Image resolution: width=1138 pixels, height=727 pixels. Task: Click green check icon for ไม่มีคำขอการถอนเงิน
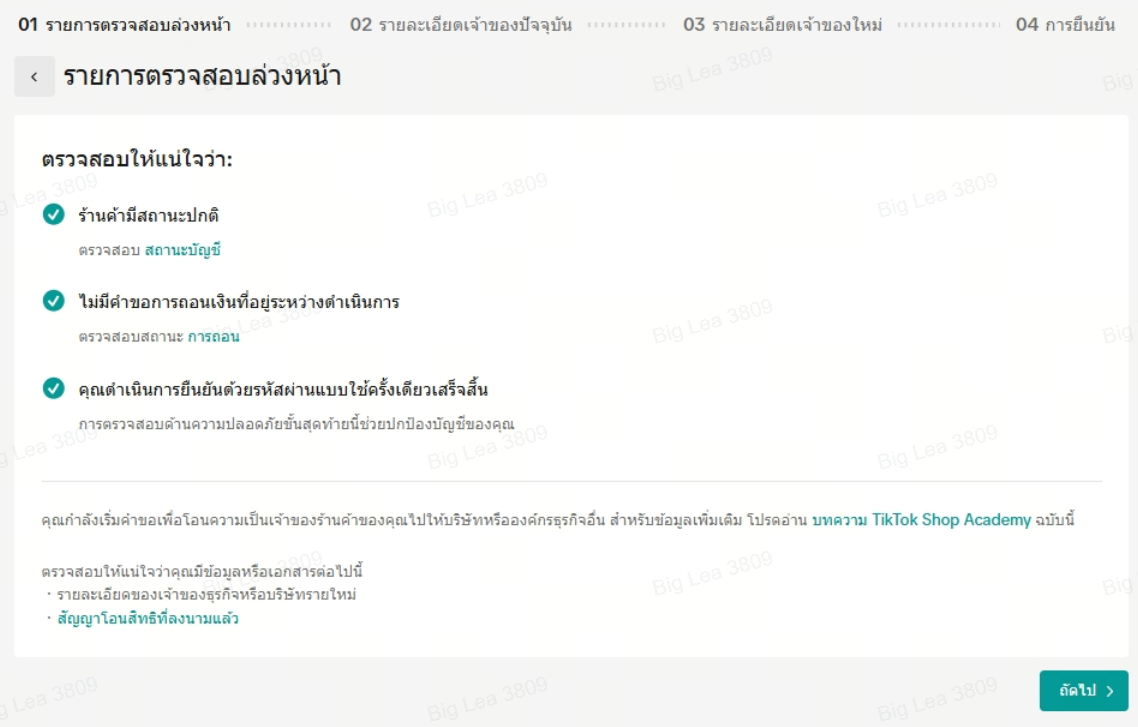54,301
